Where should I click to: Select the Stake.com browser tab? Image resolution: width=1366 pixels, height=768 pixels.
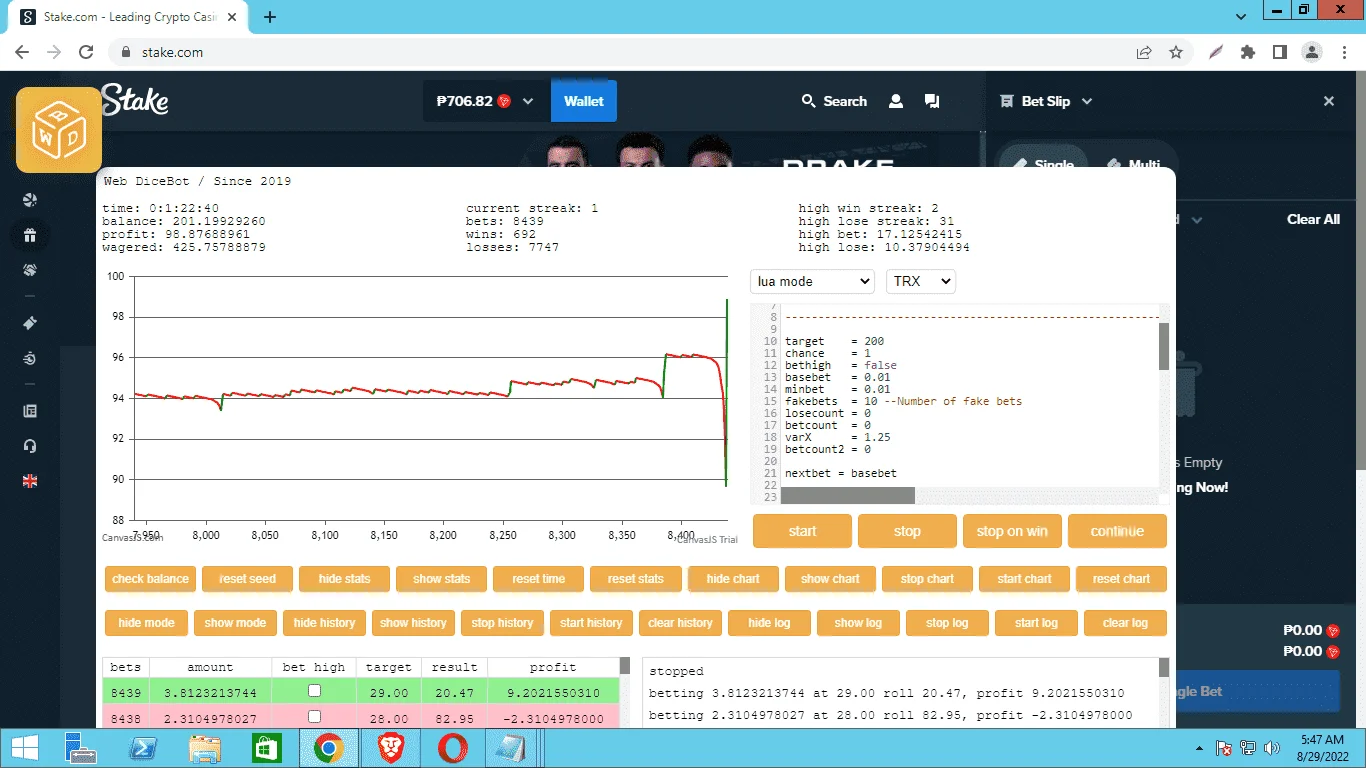[x=127, y=17]
